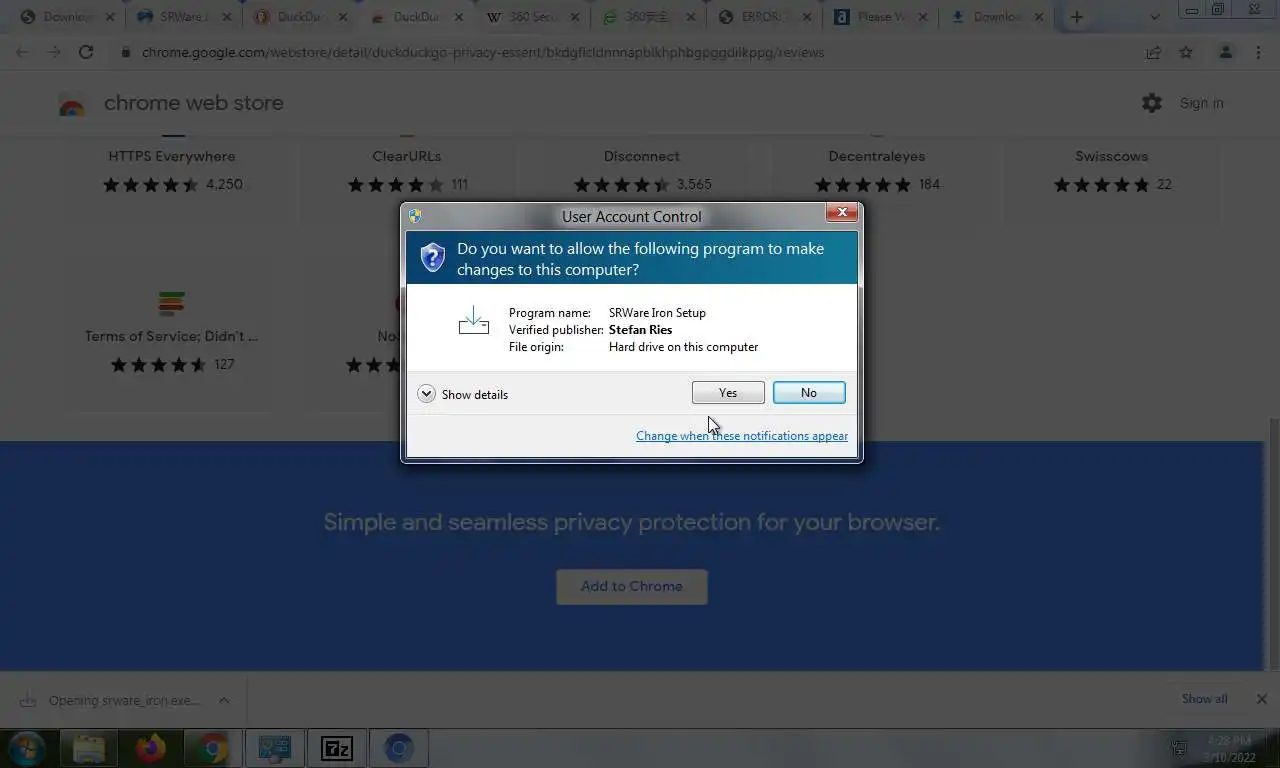This screenshot has height=768, width=1280.
Task: Open the 7-Zip taskbar icon
Action: click(x=336, y=748)
